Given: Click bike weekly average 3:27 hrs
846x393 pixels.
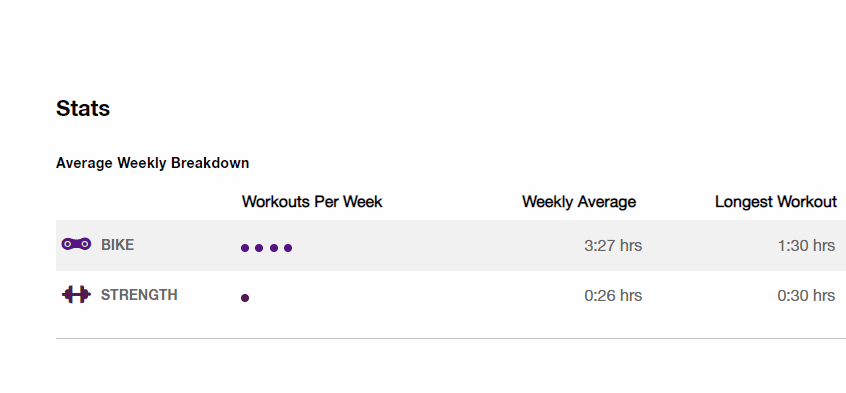Looking at the screenshot, I should coord(613,246).
